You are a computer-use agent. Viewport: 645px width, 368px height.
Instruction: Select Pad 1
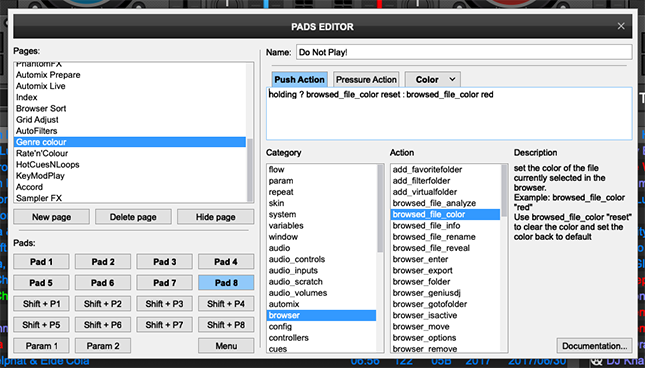41,262
